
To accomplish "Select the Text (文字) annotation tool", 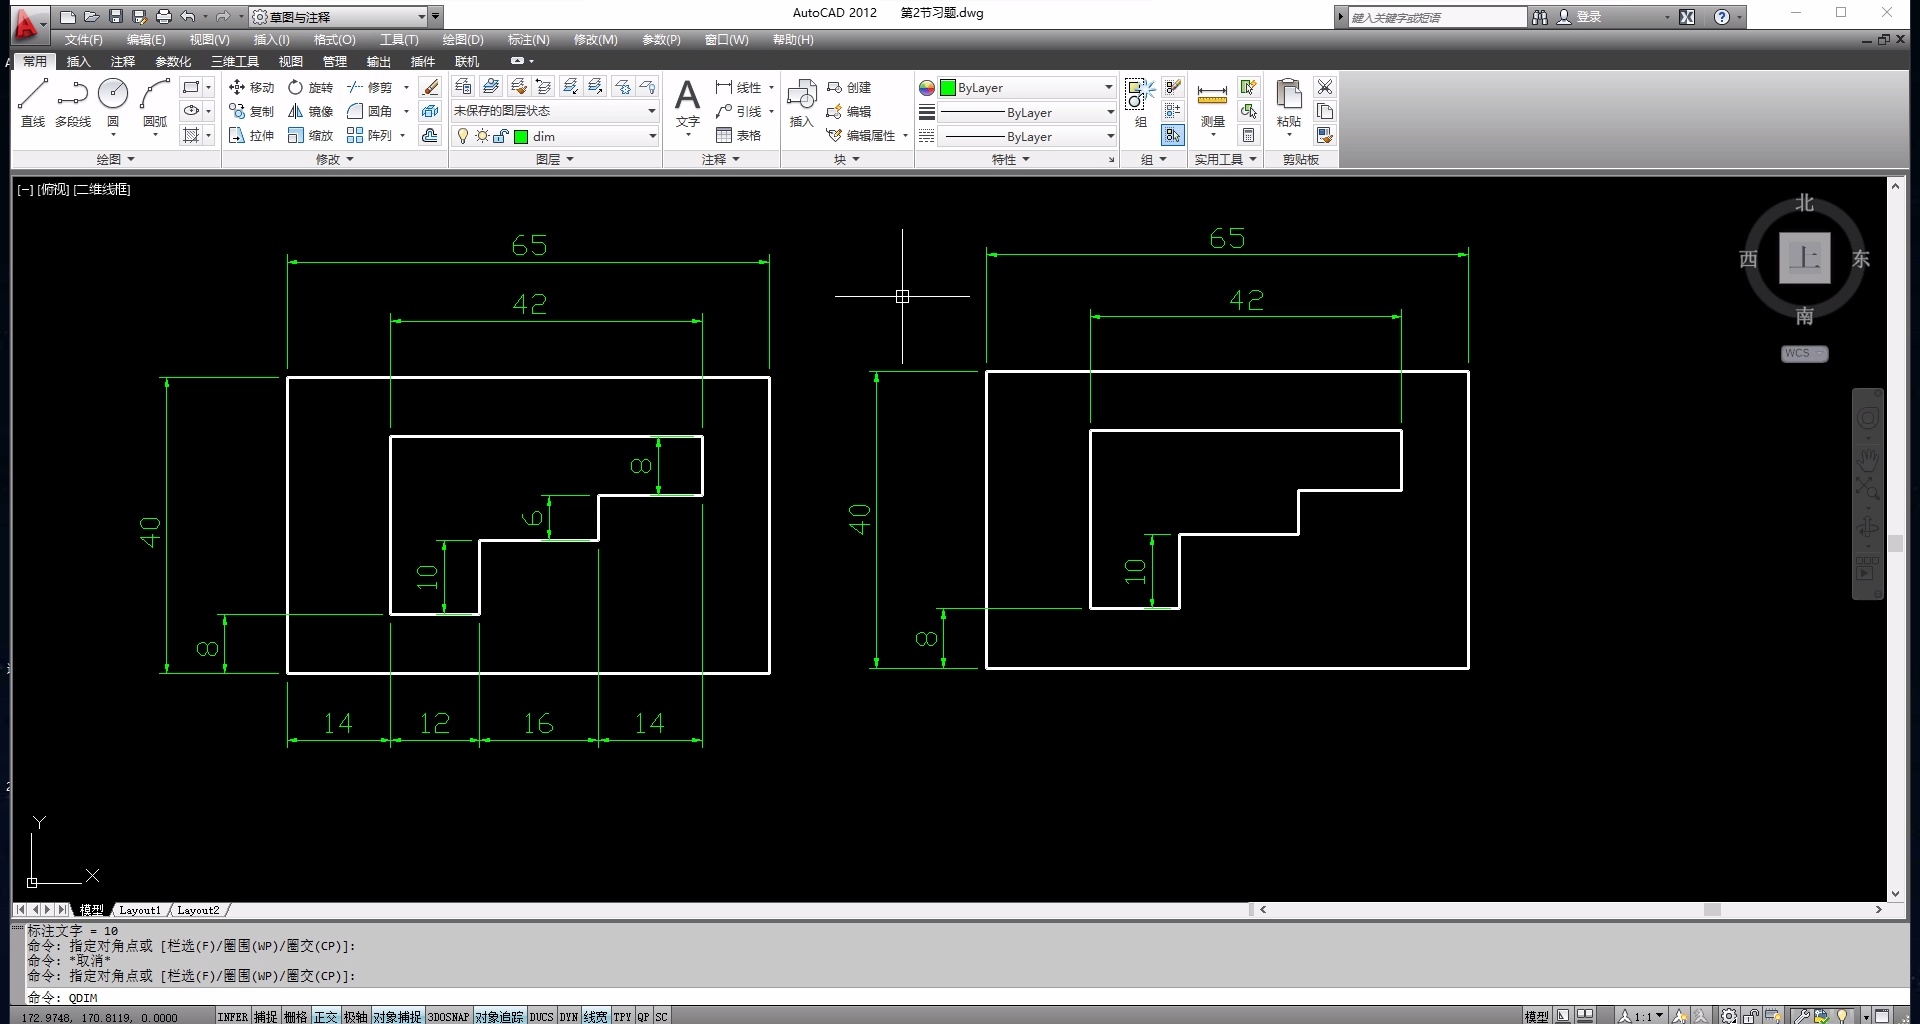I will (x=687, y=104).
